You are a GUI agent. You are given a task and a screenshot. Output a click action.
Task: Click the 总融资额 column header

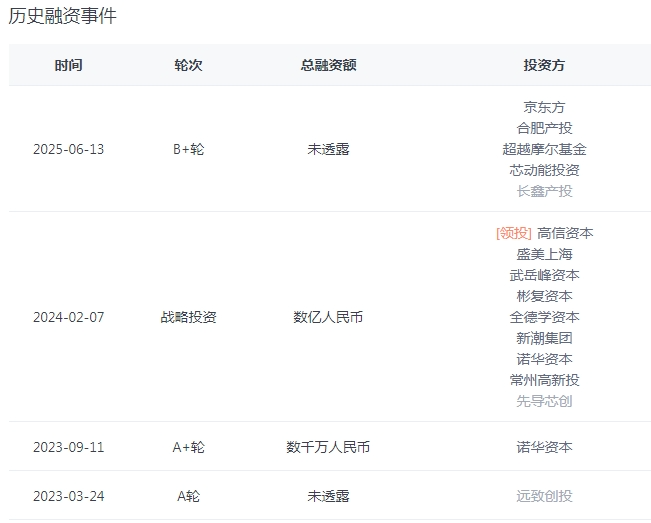coord(328,65)
